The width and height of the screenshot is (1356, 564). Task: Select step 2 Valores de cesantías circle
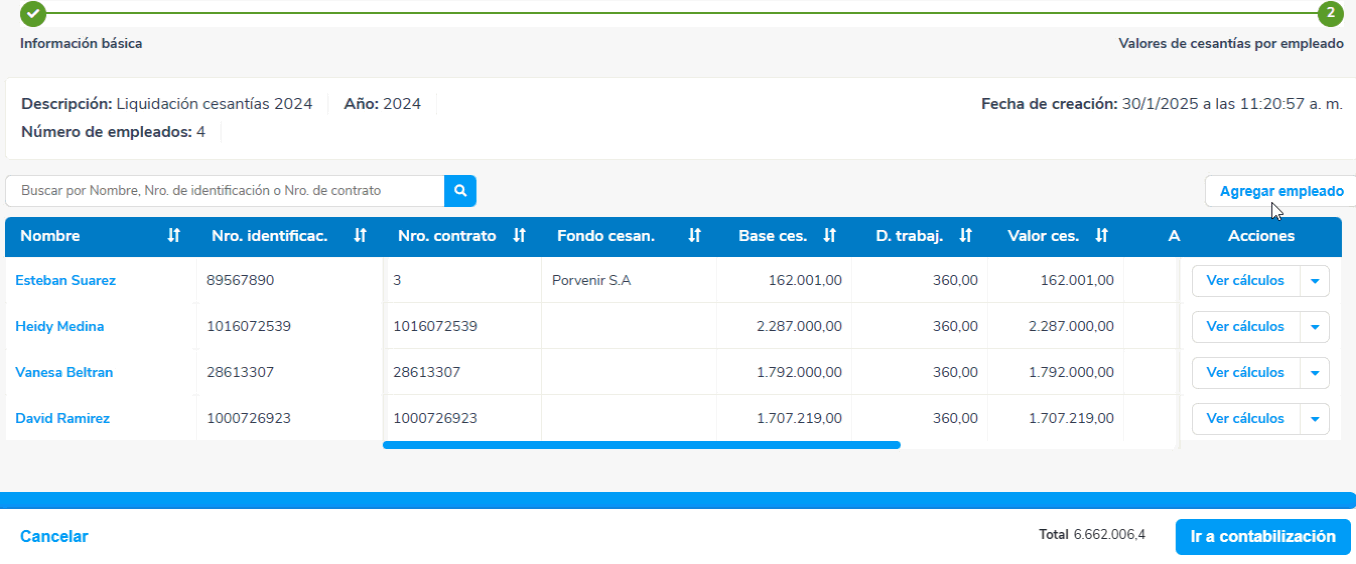coord(1330,14)
